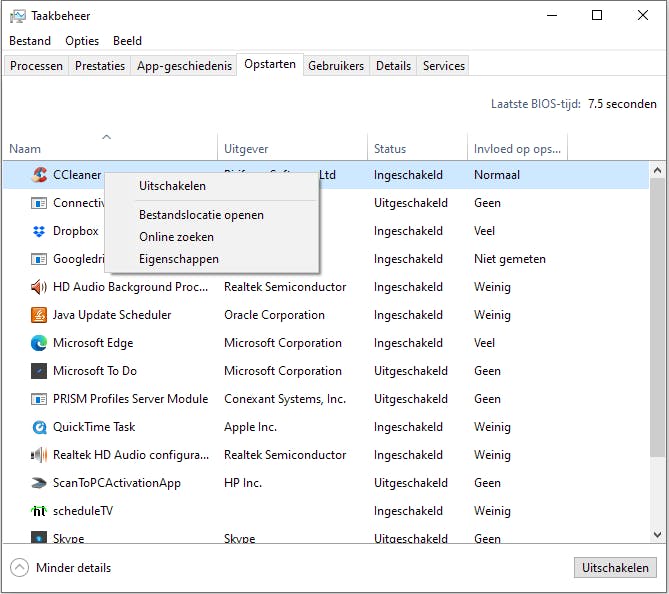
Task: Select the PRISM Profiles Server Module name
Action: [131, 399]
